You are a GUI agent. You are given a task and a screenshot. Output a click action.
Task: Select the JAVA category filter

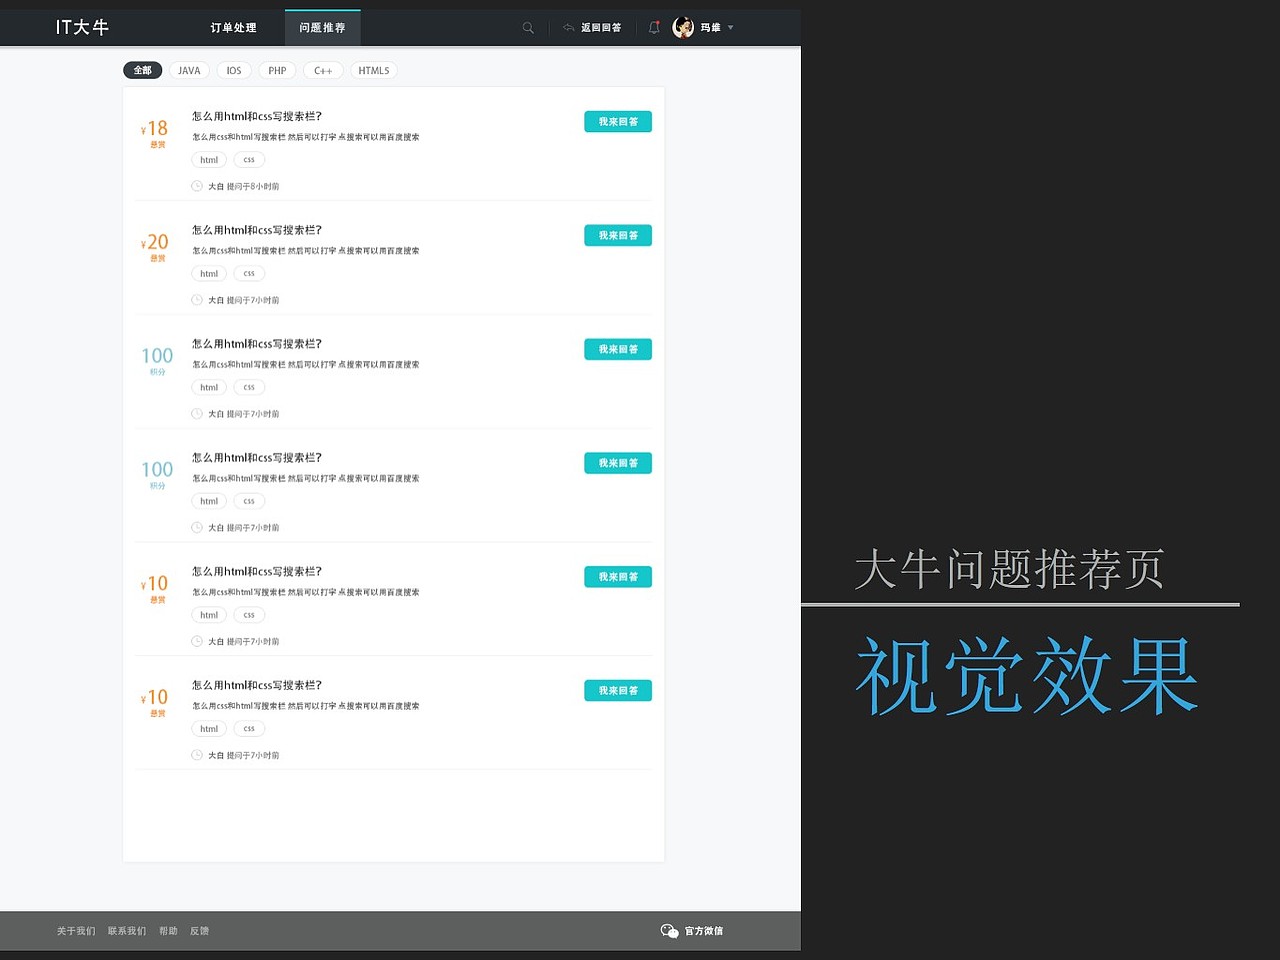pos(188,70)
